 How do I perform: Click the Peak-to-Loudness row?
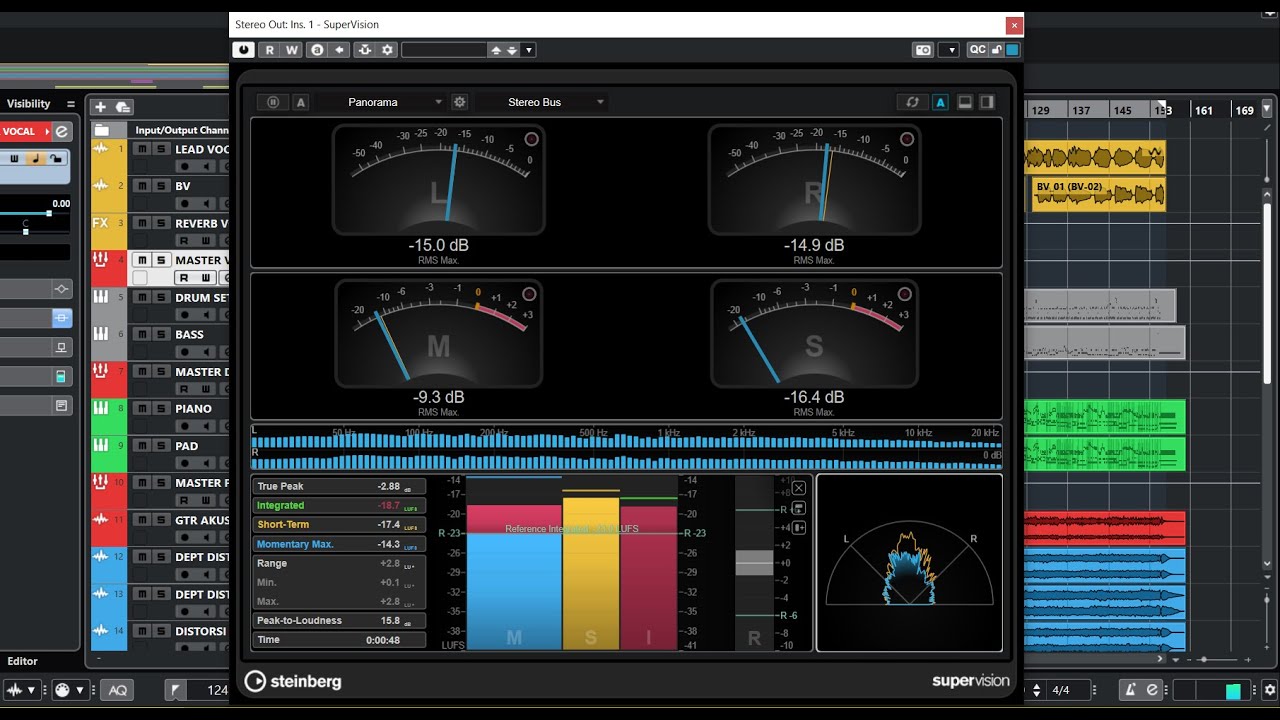pos(339,621)
